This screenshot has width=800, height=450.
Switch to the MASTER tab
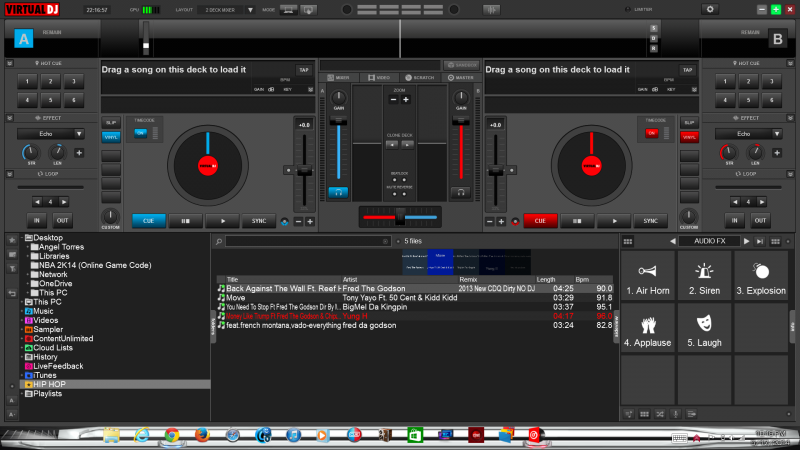[461, 78]
